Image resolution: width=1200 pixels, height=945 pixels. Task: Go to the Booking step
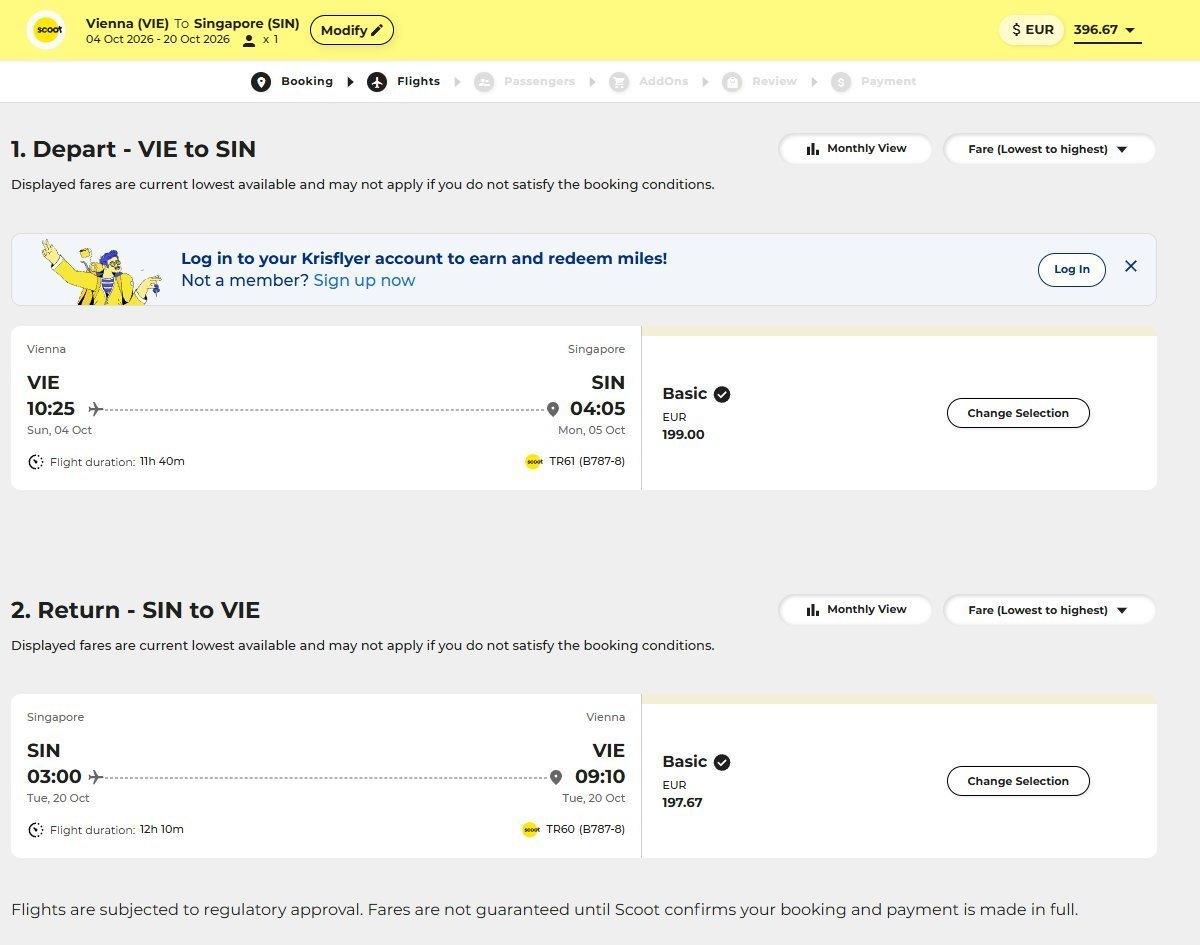pyautogui.click(x=306, y=82)
